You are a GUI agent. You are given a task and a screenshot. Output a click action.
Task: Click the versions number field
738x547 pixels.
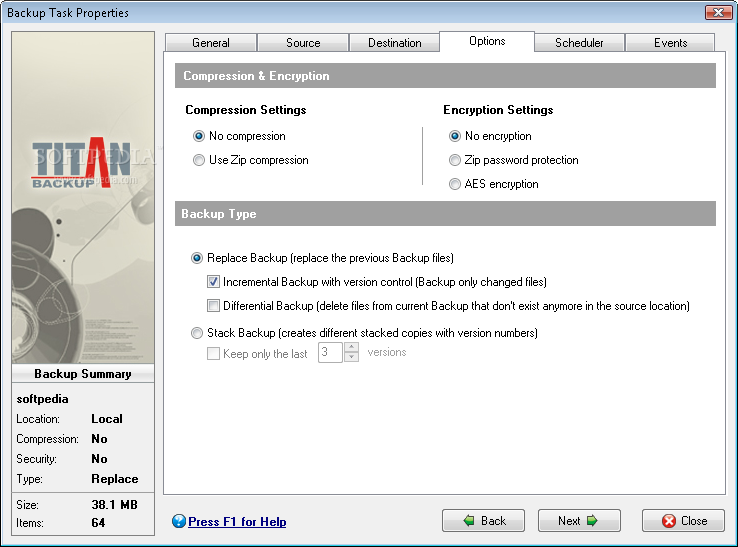tap(331, 352)
